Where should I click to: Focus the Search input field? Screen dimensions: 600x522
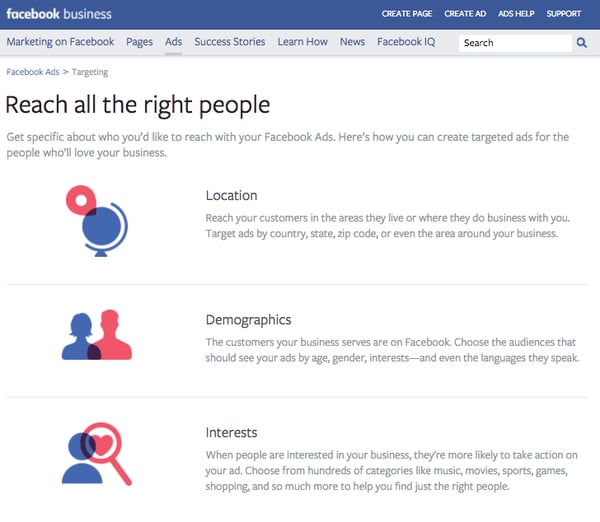pos(515,43)
